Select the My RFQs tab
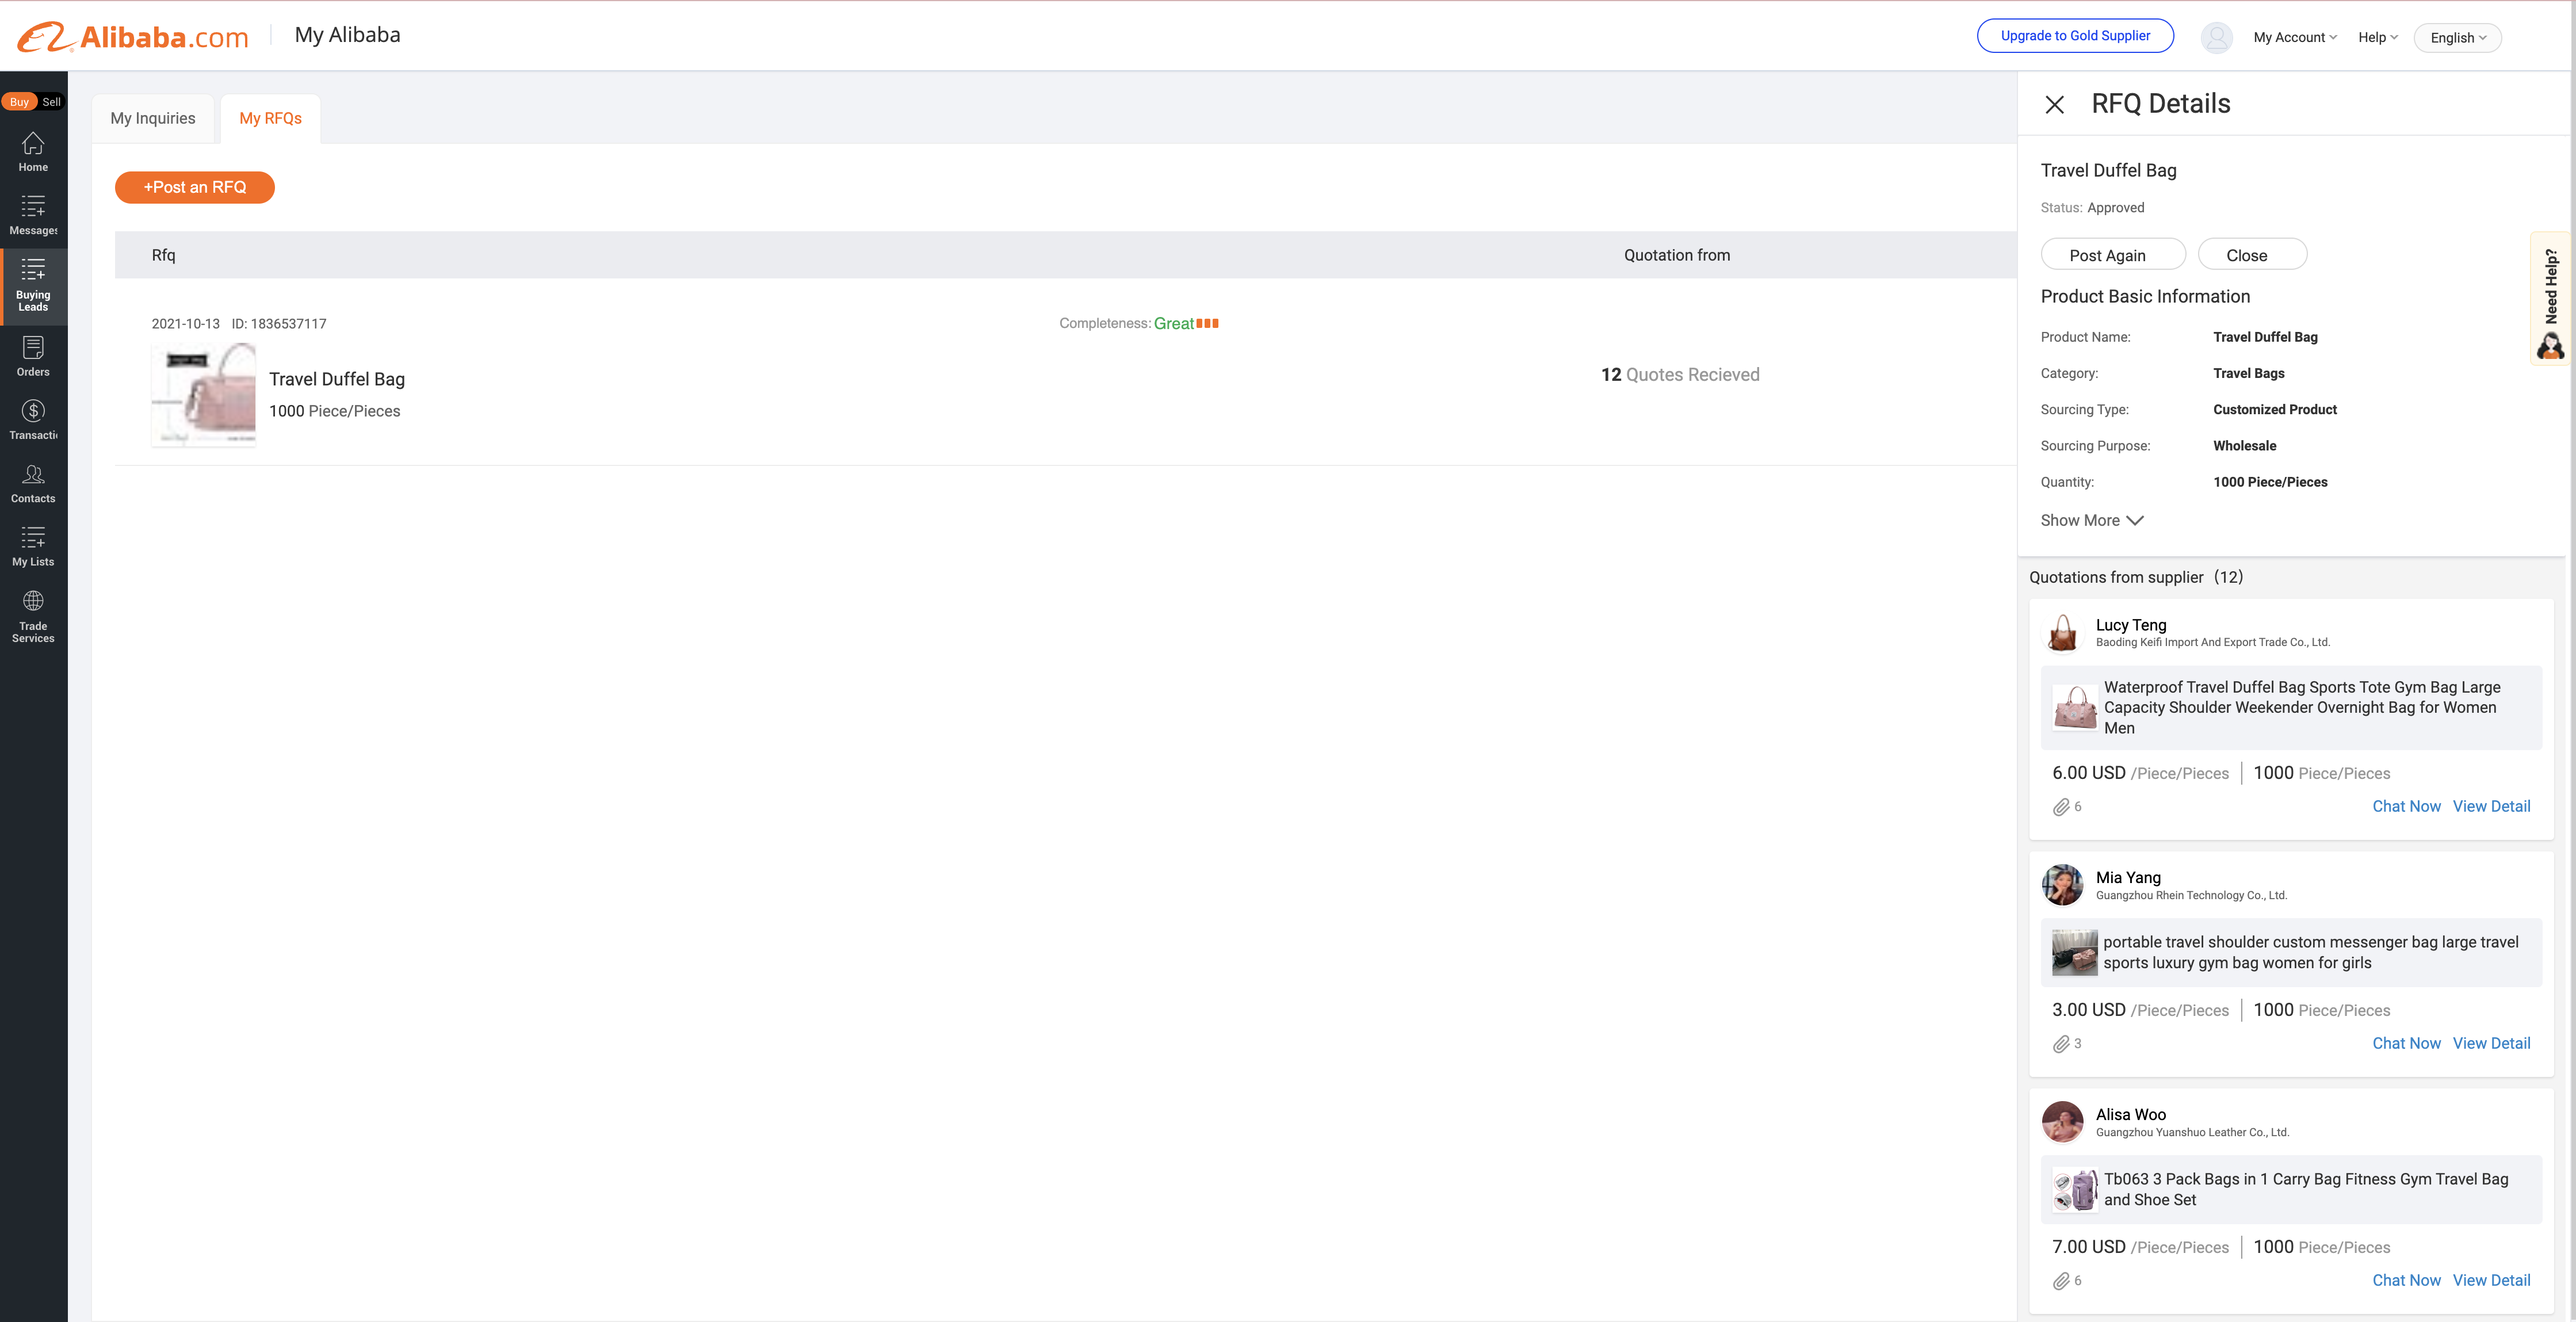This screenshot has height=1322, width=2576. pos(270,118)
